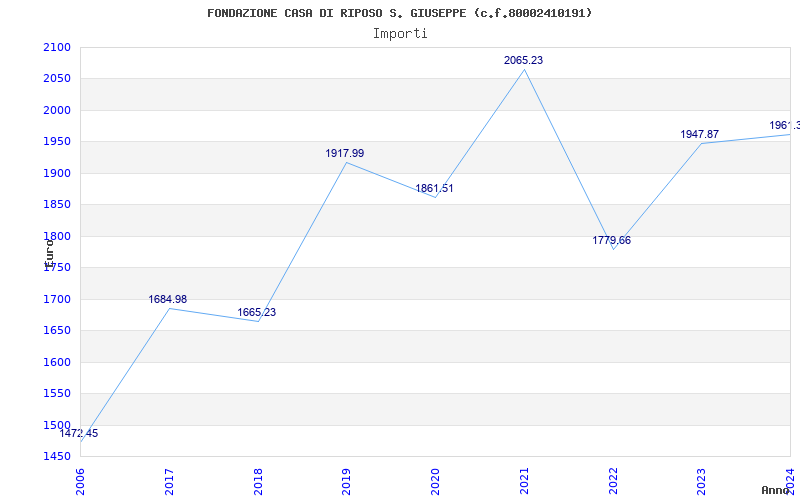Image resolution: width=800 pixels, height=500 pixels.
Task: Click the 'Importi' subtitle
Action: tap(400, 34)
